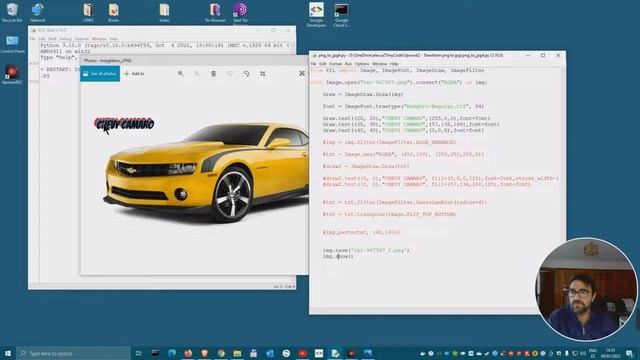
Task: Rotate the photo in Photos toolbar
Action: click(x=246, y=74)
